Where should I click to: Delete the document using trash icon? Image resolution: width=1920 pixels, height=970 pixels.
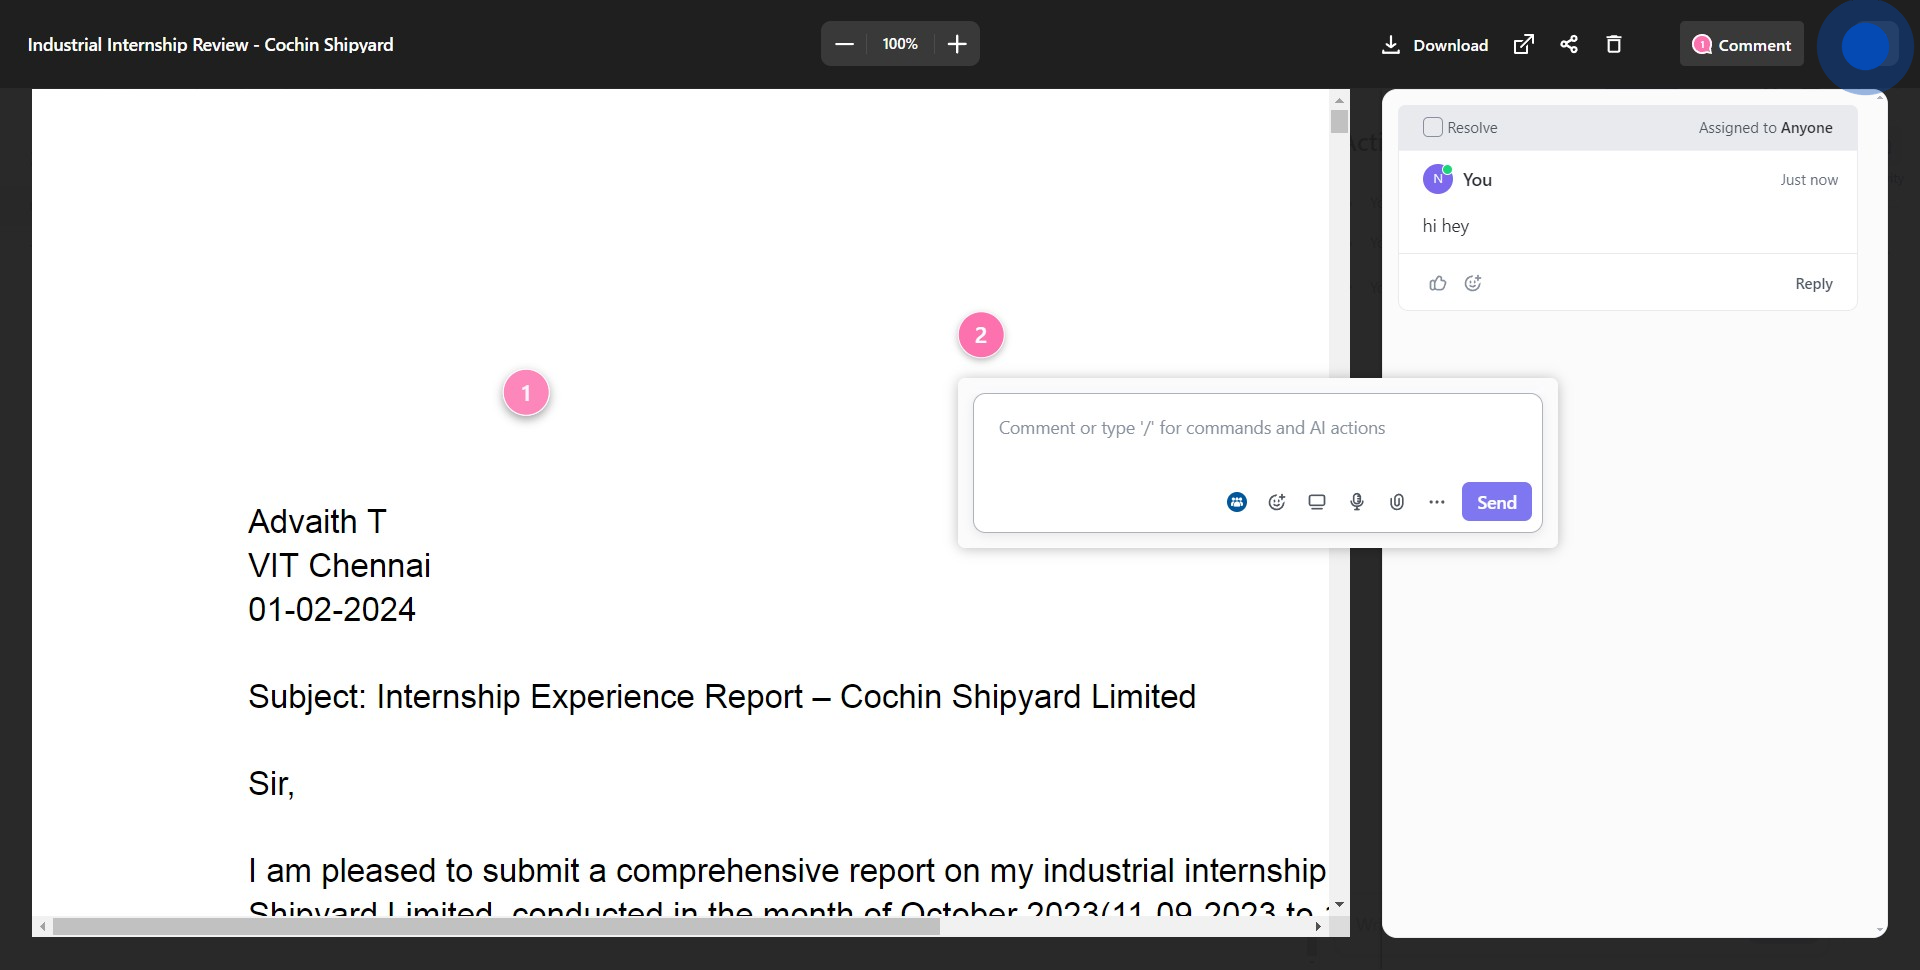click(x=1613, y=44)
